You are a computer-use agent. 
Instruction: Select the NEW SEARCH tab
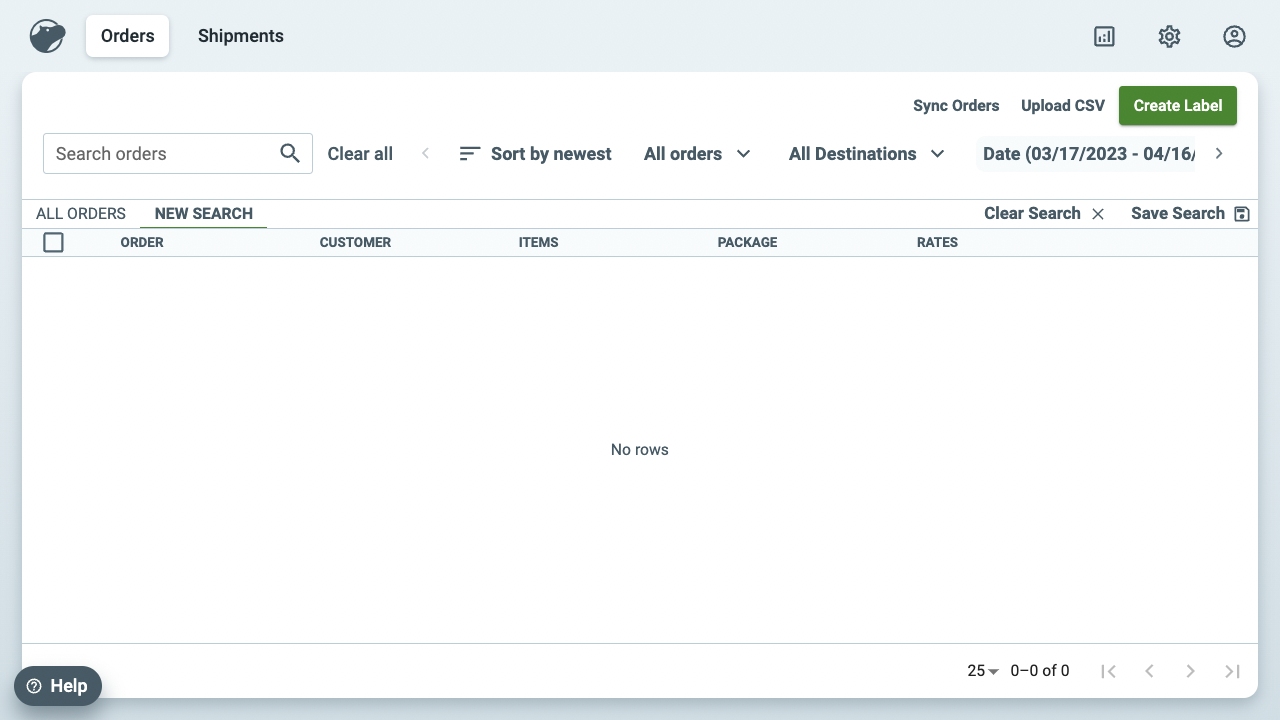204,214
